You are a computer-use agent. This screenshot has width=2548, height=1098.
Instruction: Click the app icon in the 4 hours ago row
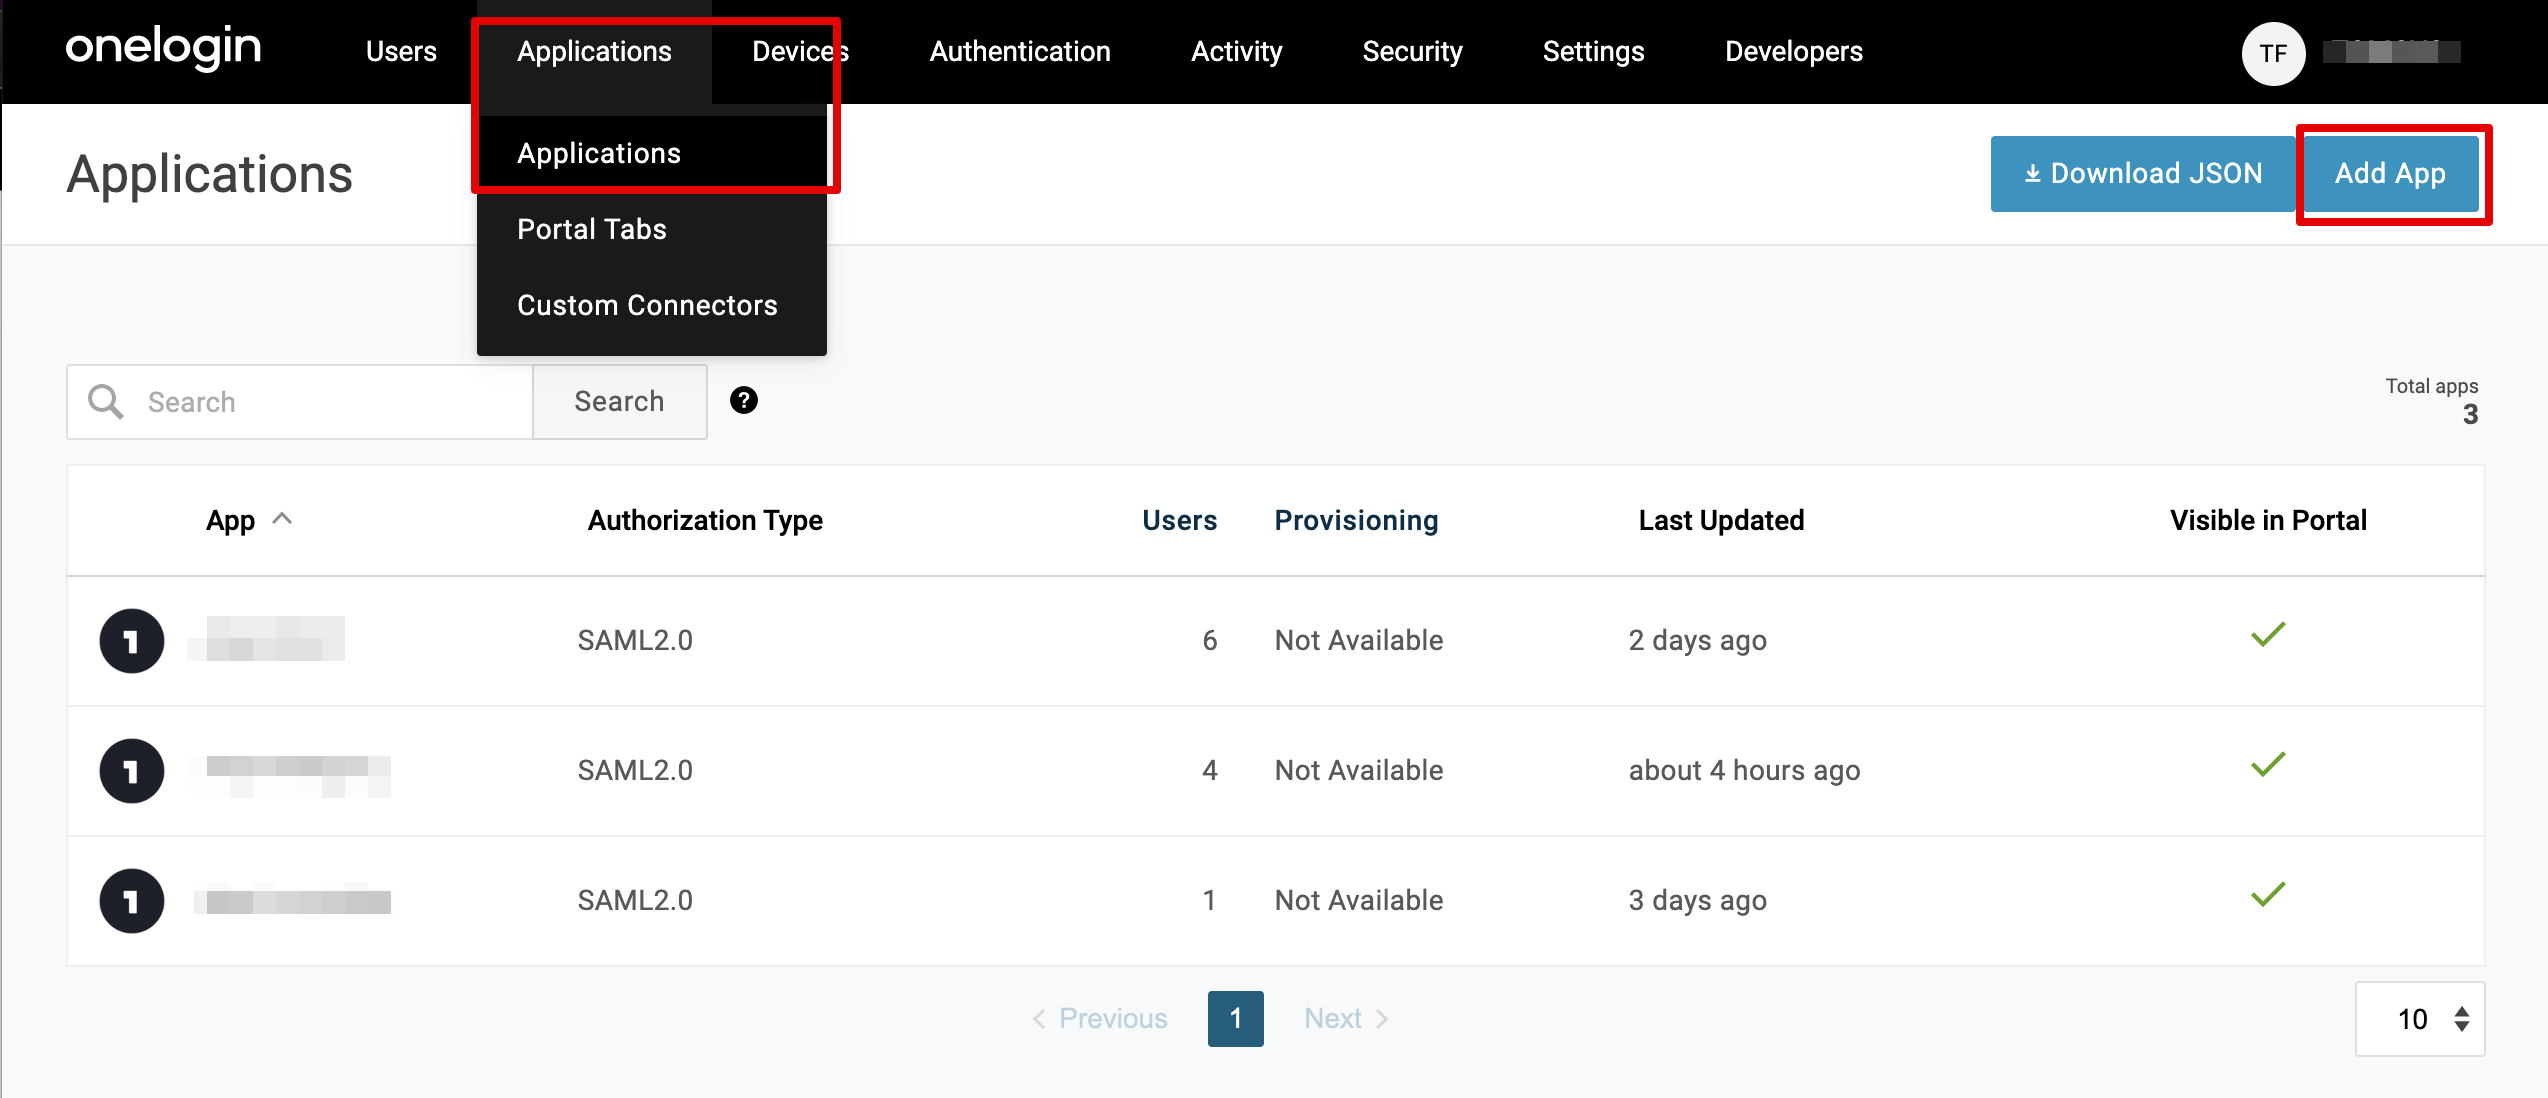(132, 771)
